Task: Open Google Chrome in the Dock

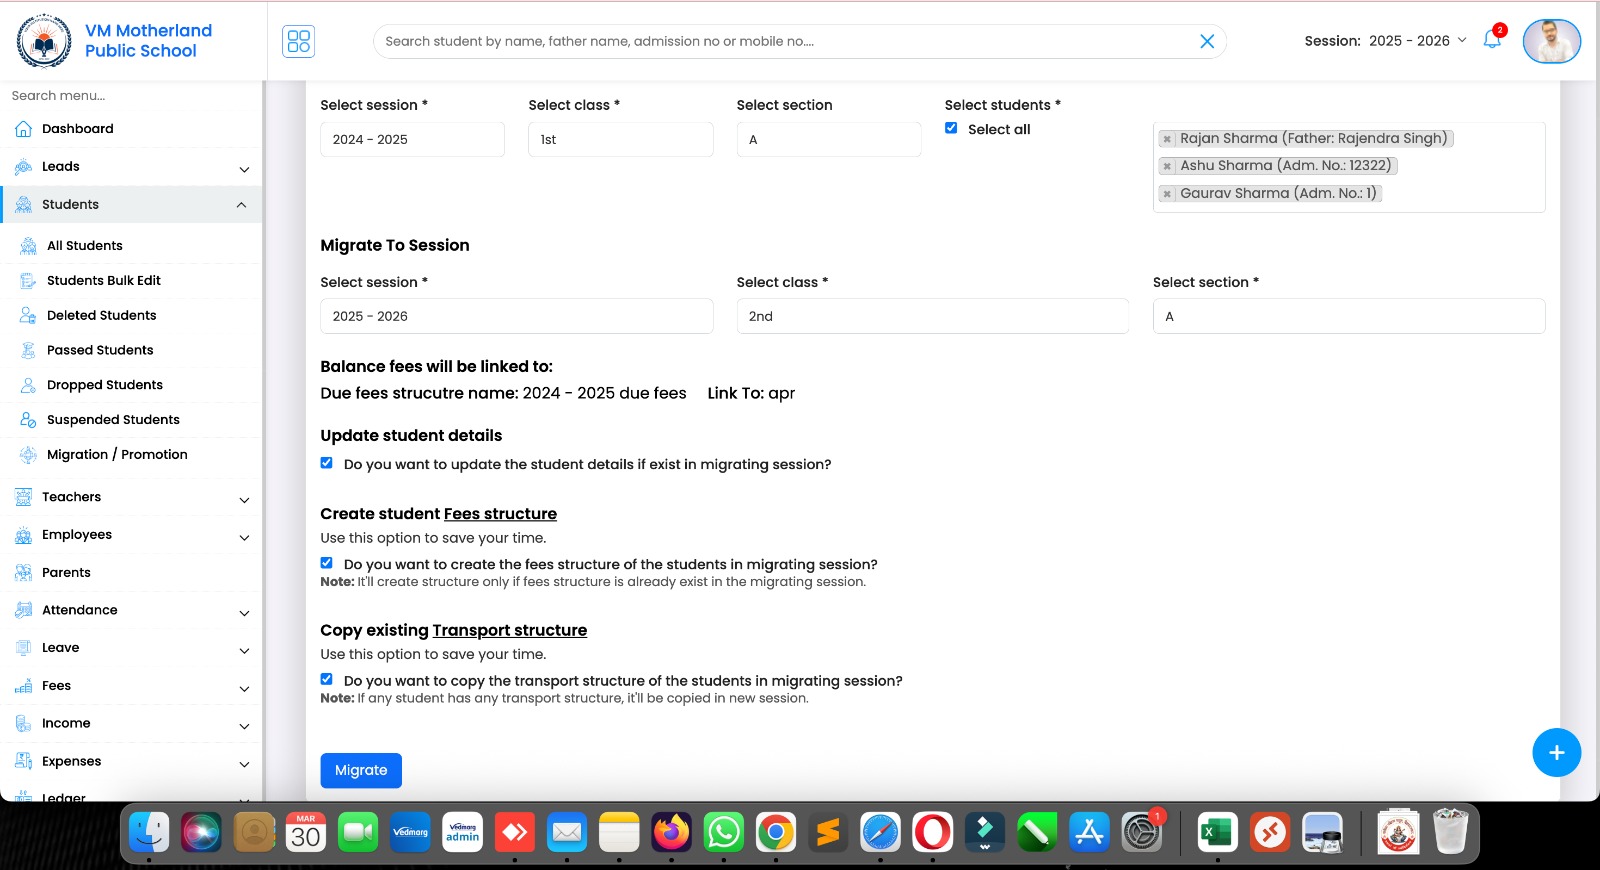Action: 776,832
